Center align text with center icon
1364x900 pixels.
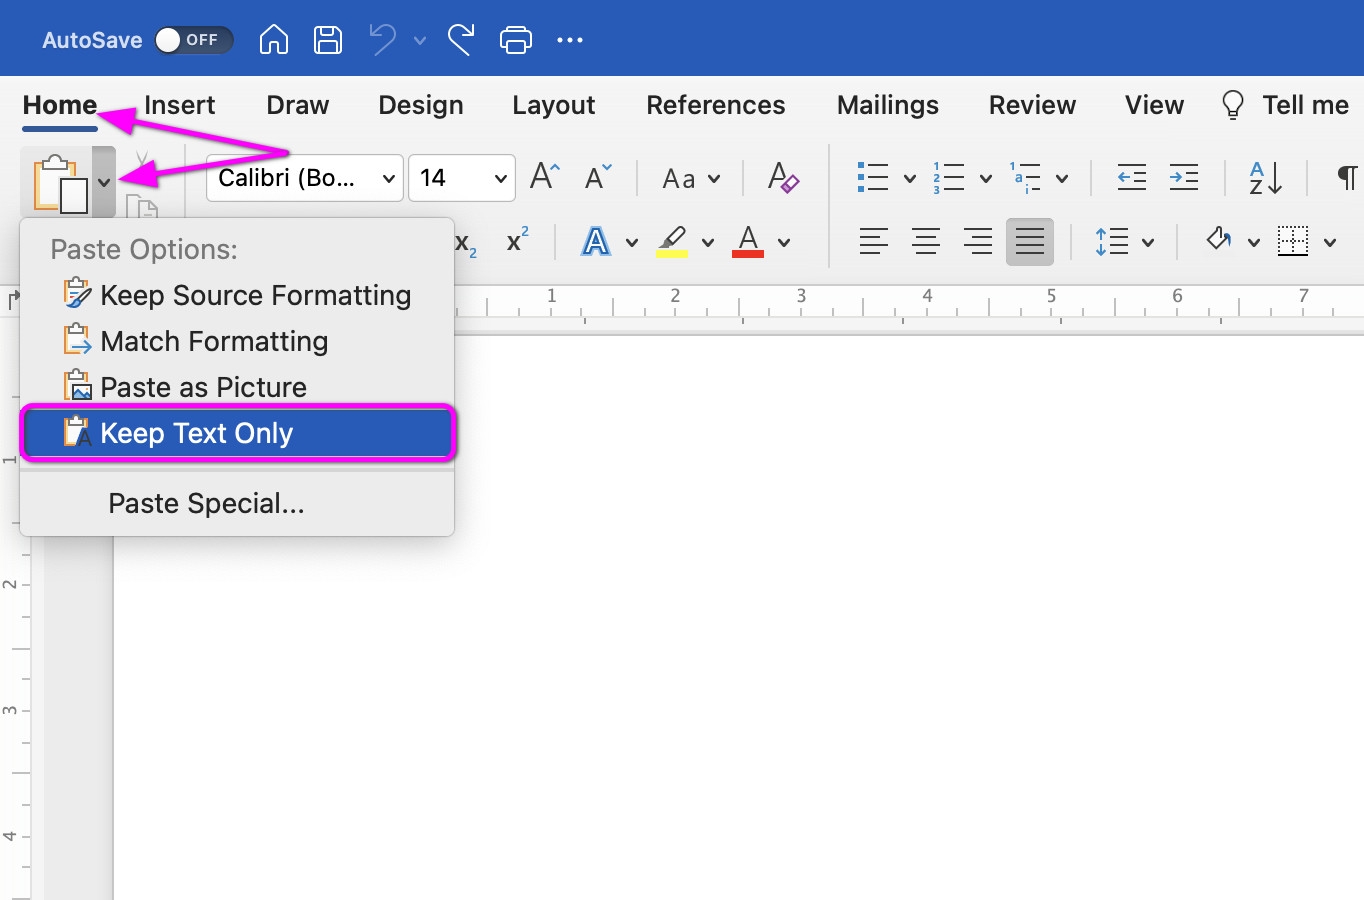tap(925, 242)
